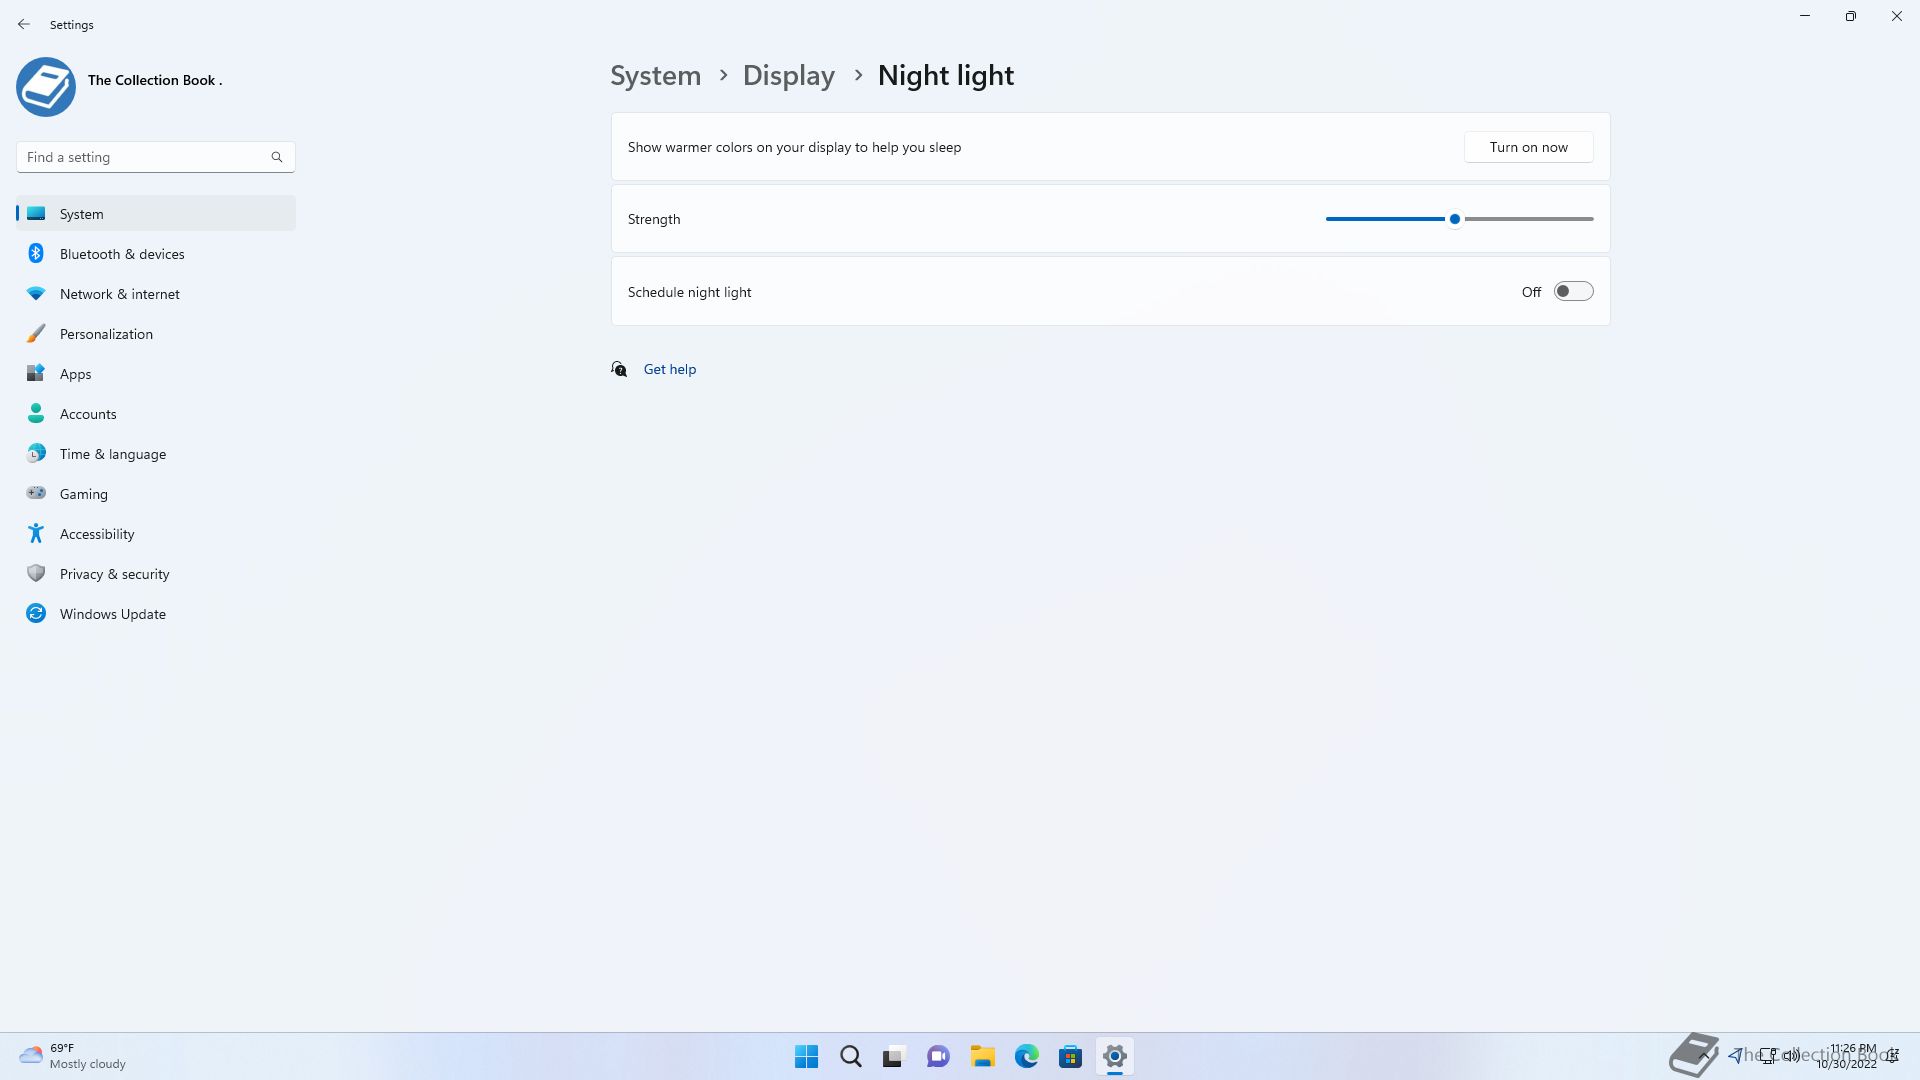Screen dimensions: 1920x1080
Task: Restore down the Settings window
Action: (1851, 16)
